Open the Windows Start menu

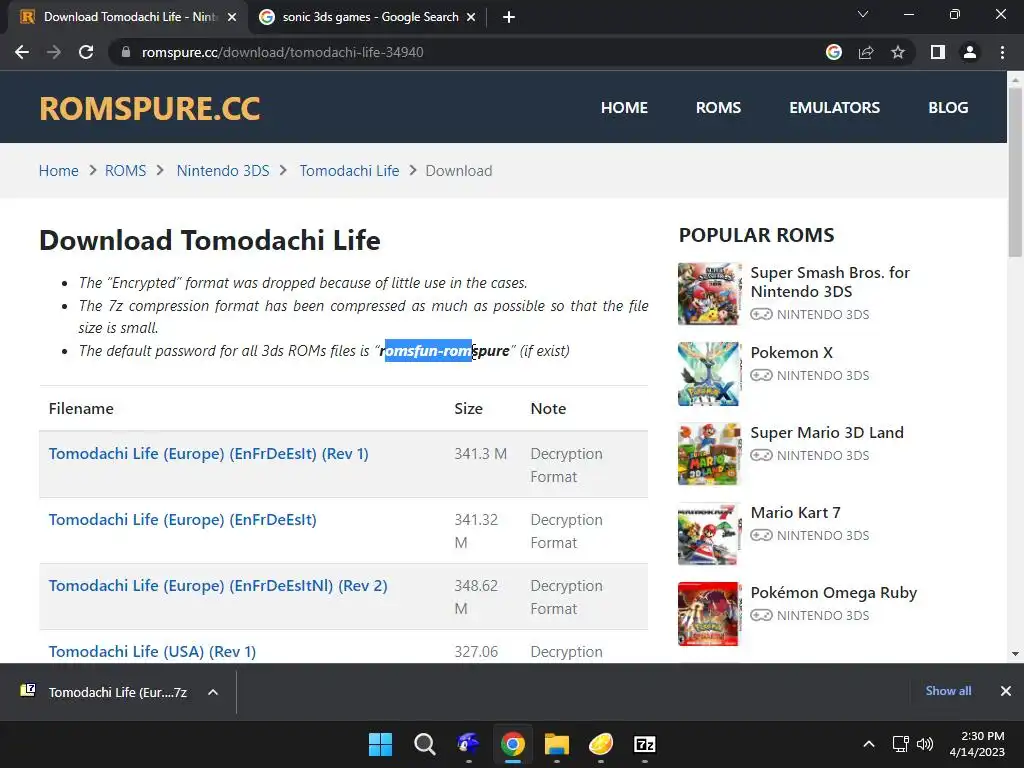[380, 744]
